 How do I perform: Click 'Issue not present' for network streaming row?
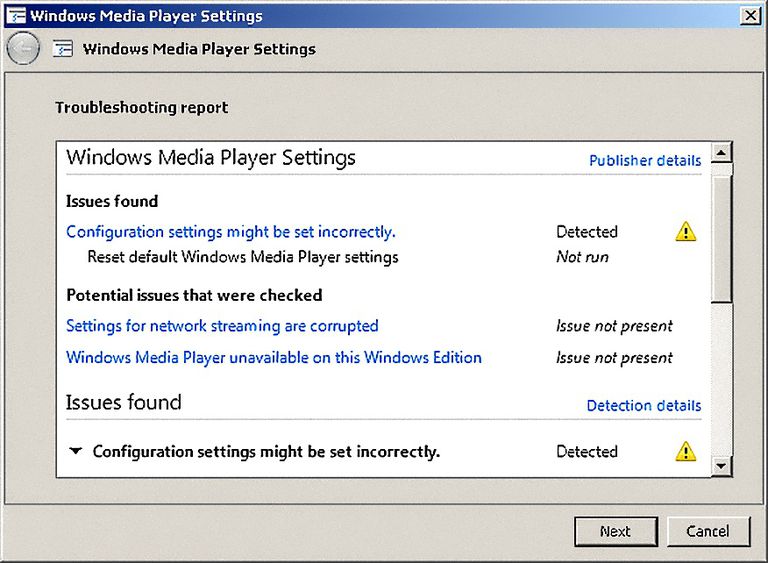tap(614, 326)
